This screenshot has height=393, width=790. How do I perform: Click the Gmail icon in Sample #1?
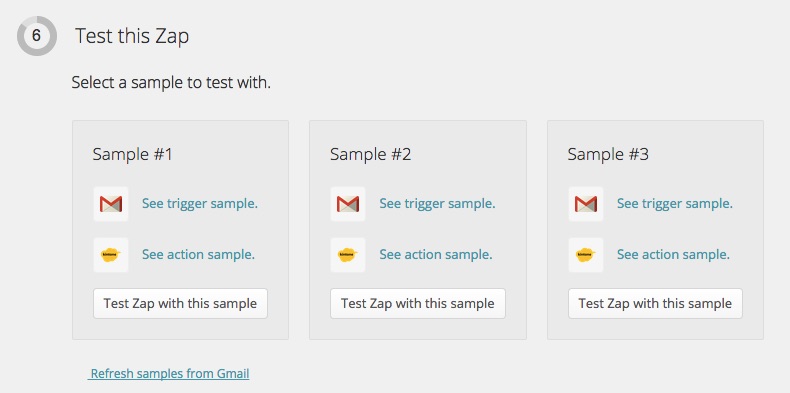[111, 204]
